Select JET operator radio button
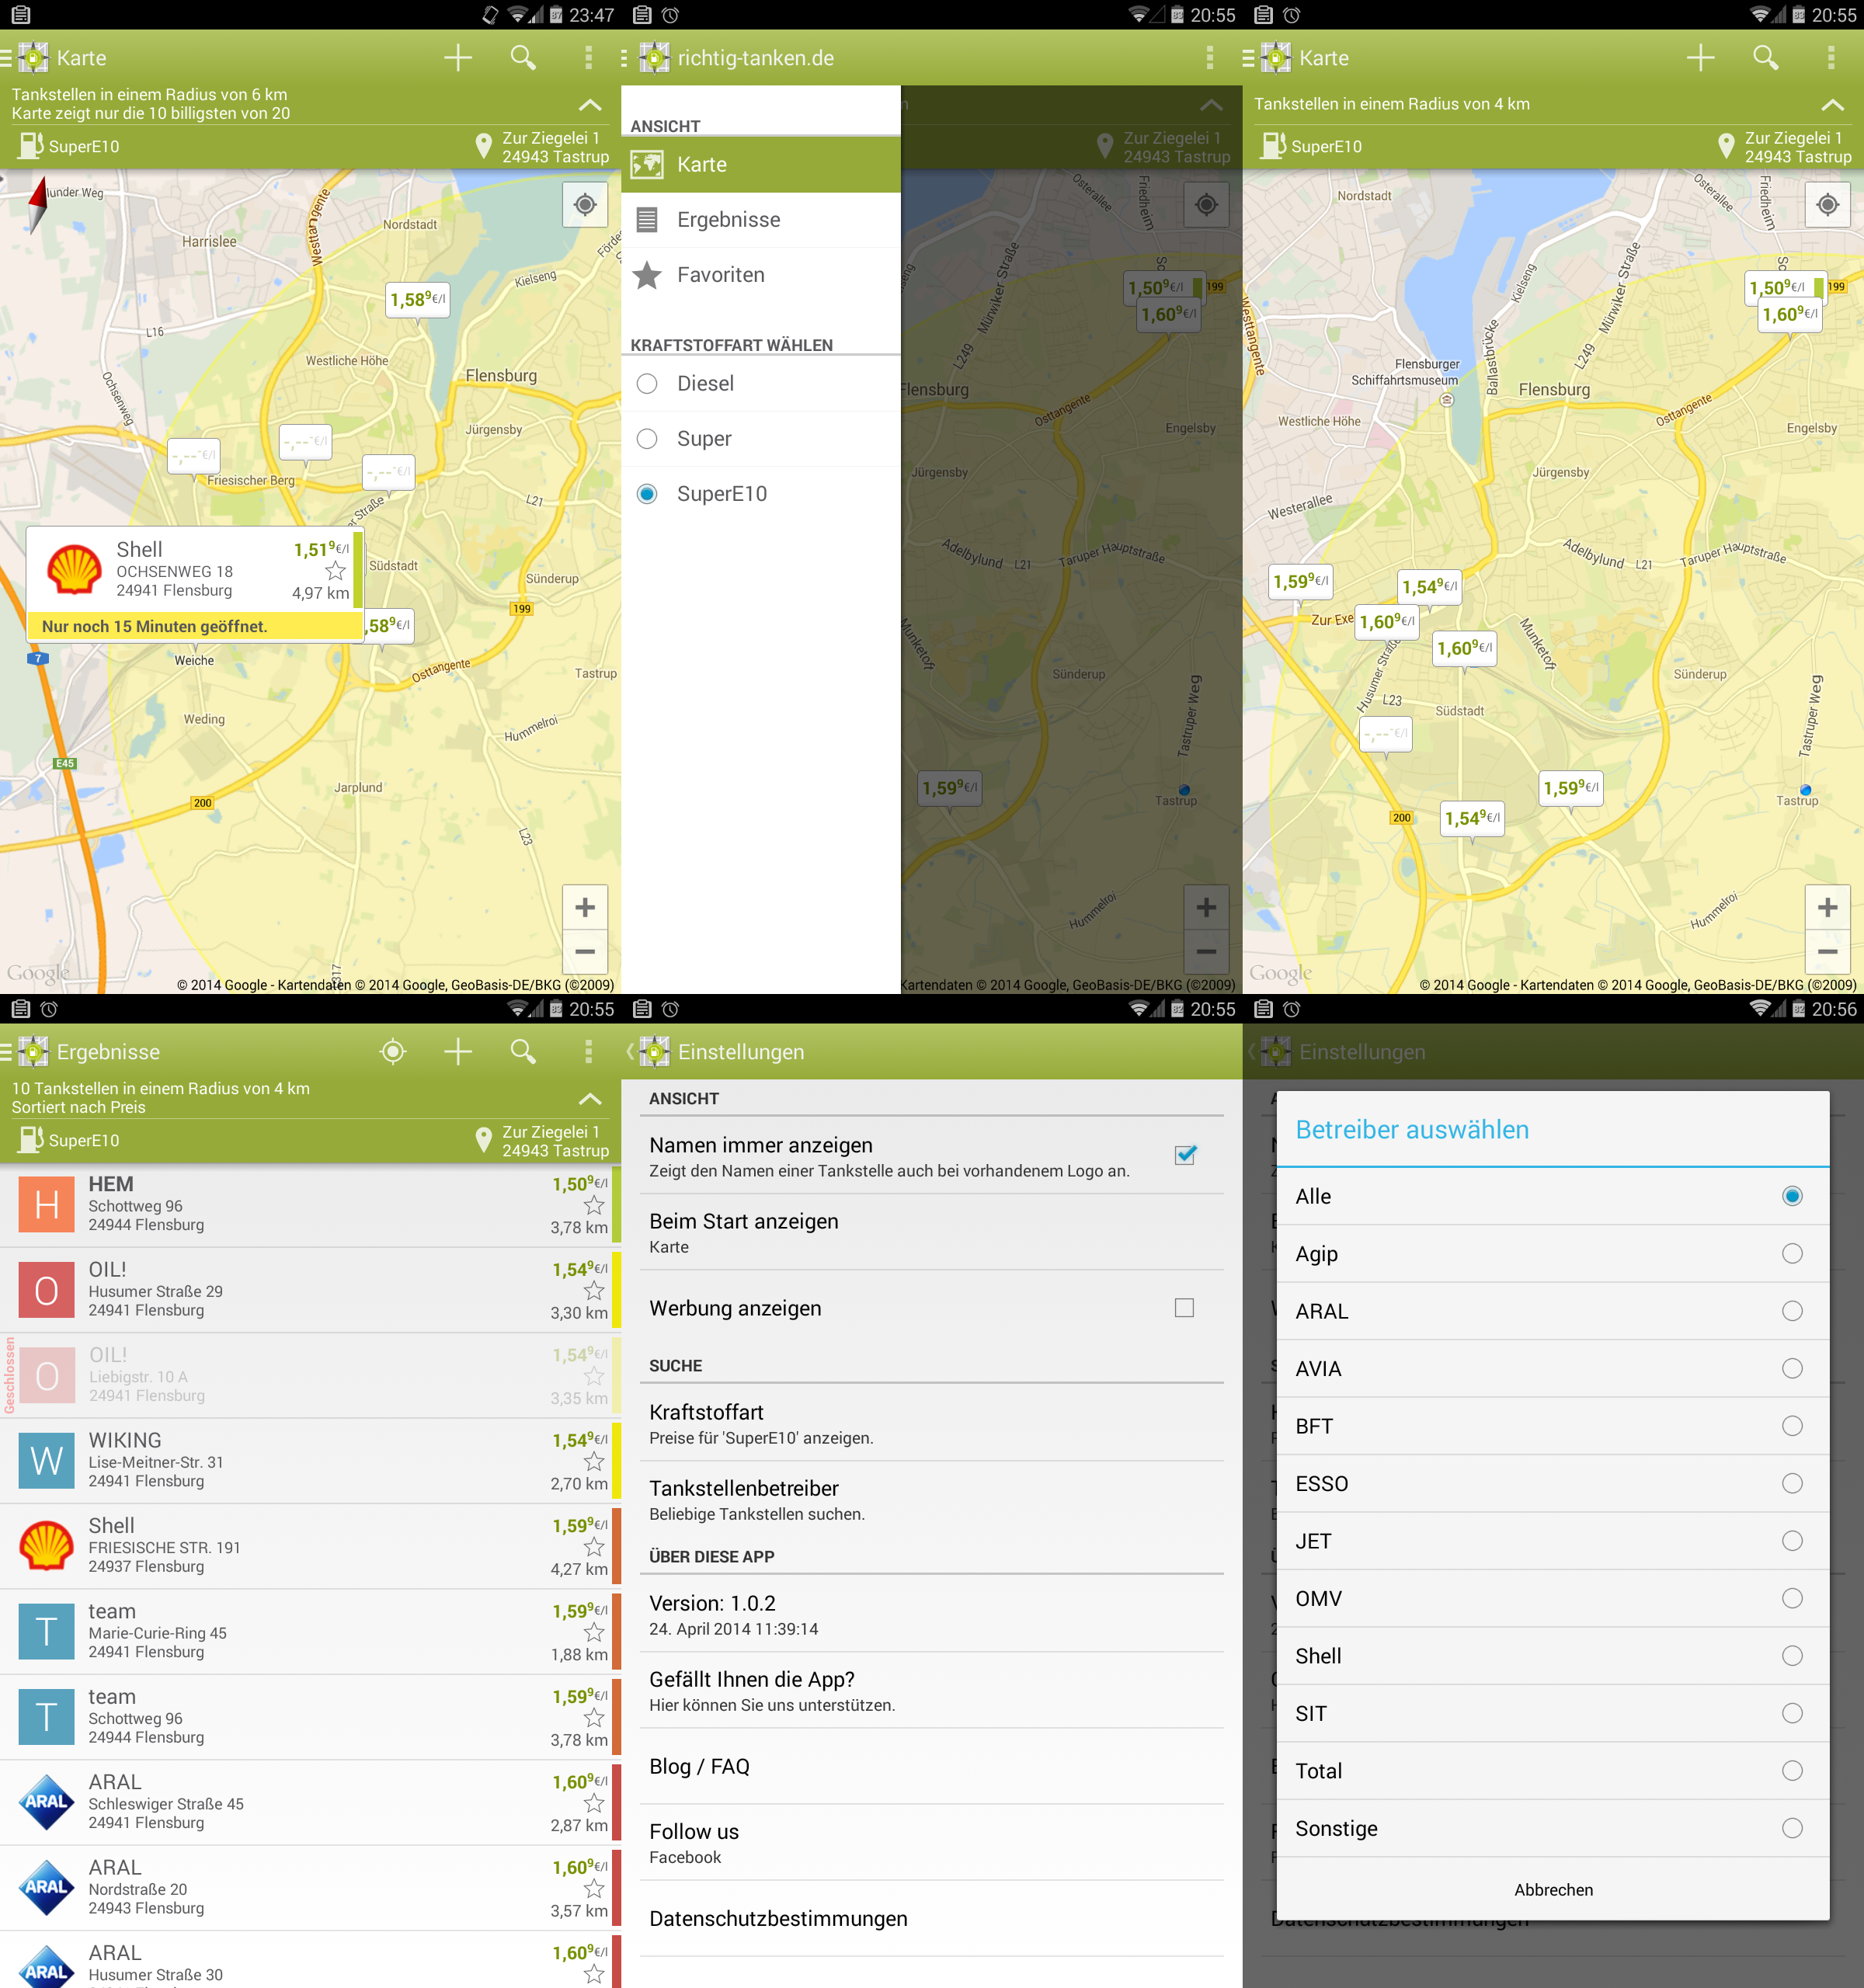 (x=1792, y=1541)
